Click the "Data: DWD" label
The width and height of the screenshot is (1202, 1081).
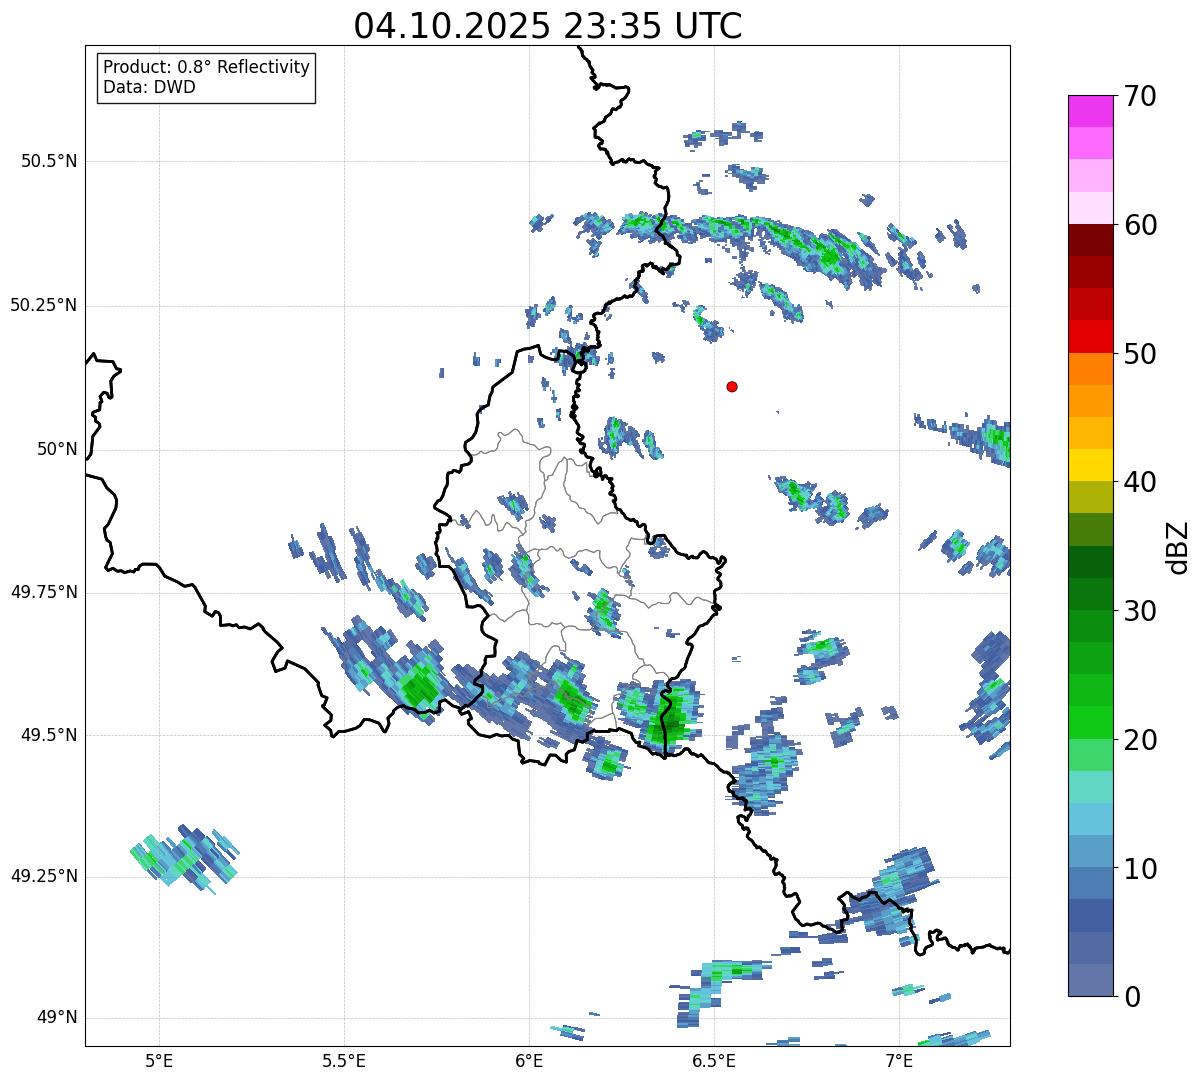[149, 87]
